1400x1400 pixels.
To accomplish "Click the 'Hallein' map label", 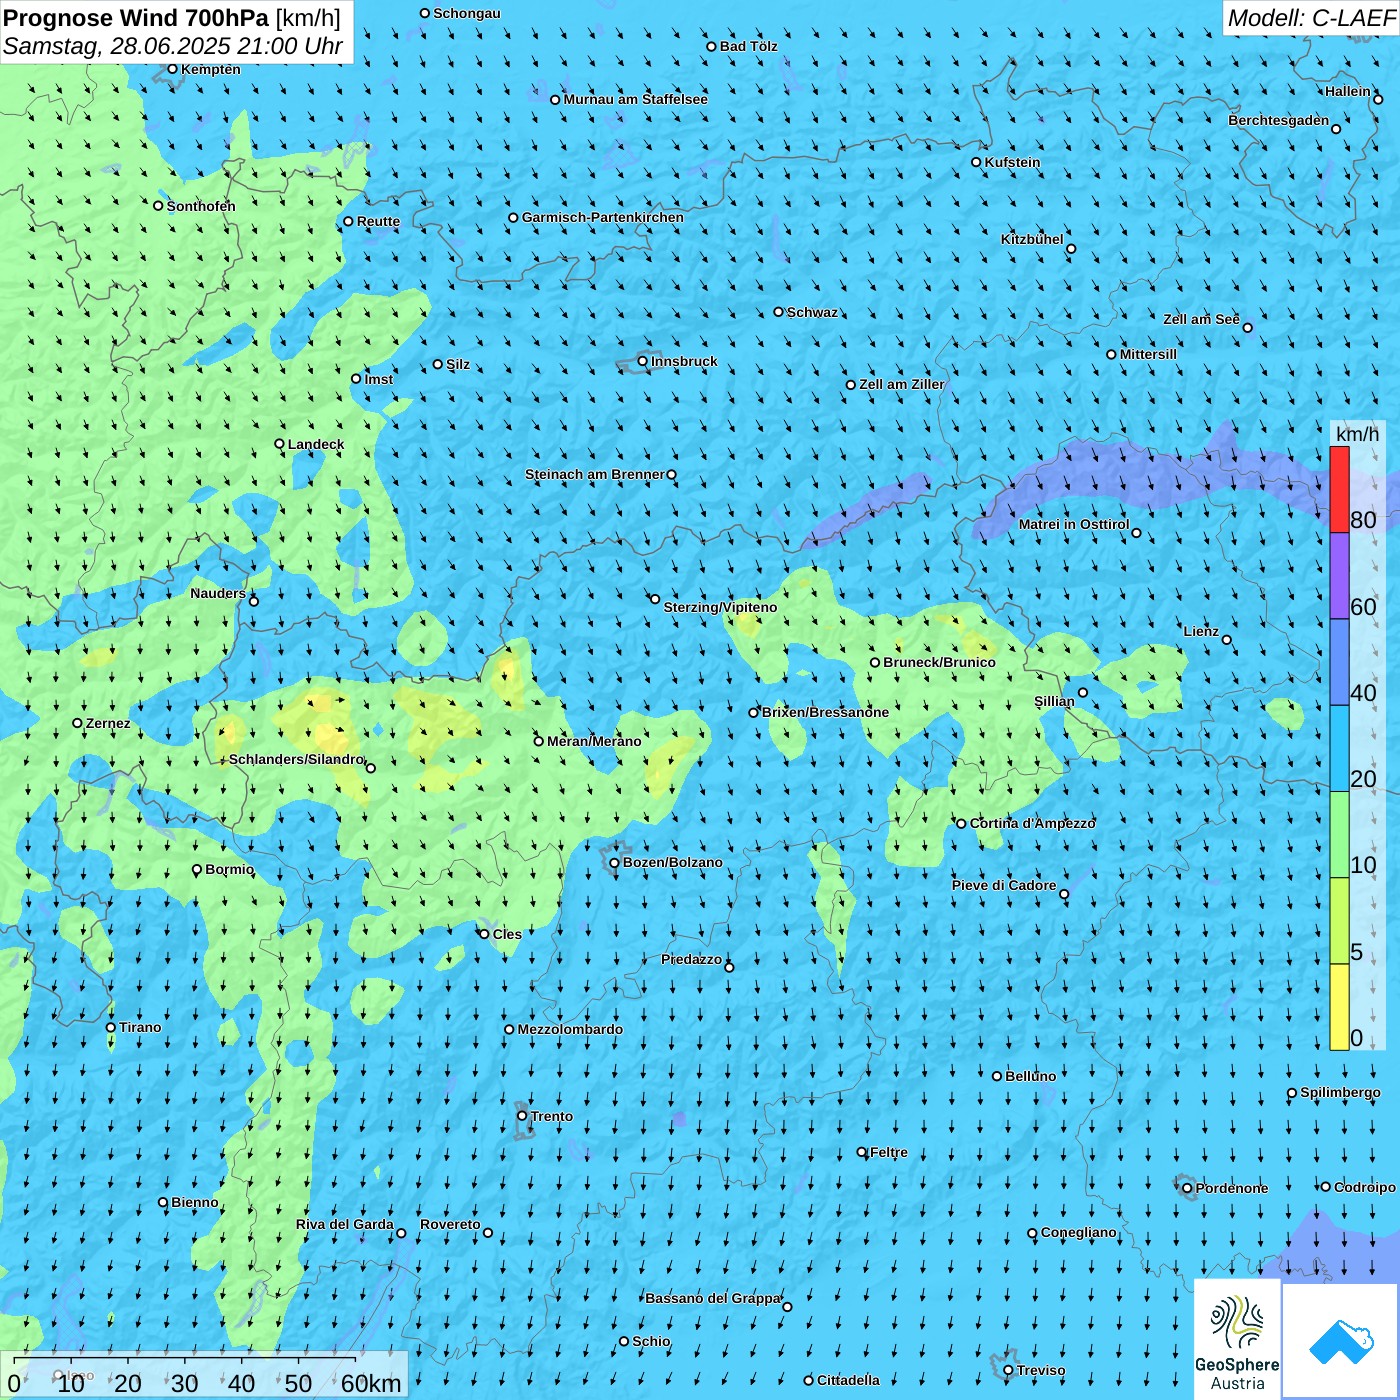I will pyautogui.click(x=1348, y=91).
